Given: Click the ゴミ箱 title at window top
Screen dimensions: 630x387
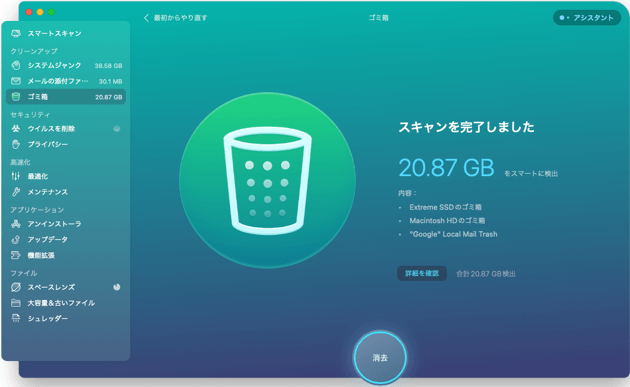Looking at the screenshot, I should pos(378,18).
